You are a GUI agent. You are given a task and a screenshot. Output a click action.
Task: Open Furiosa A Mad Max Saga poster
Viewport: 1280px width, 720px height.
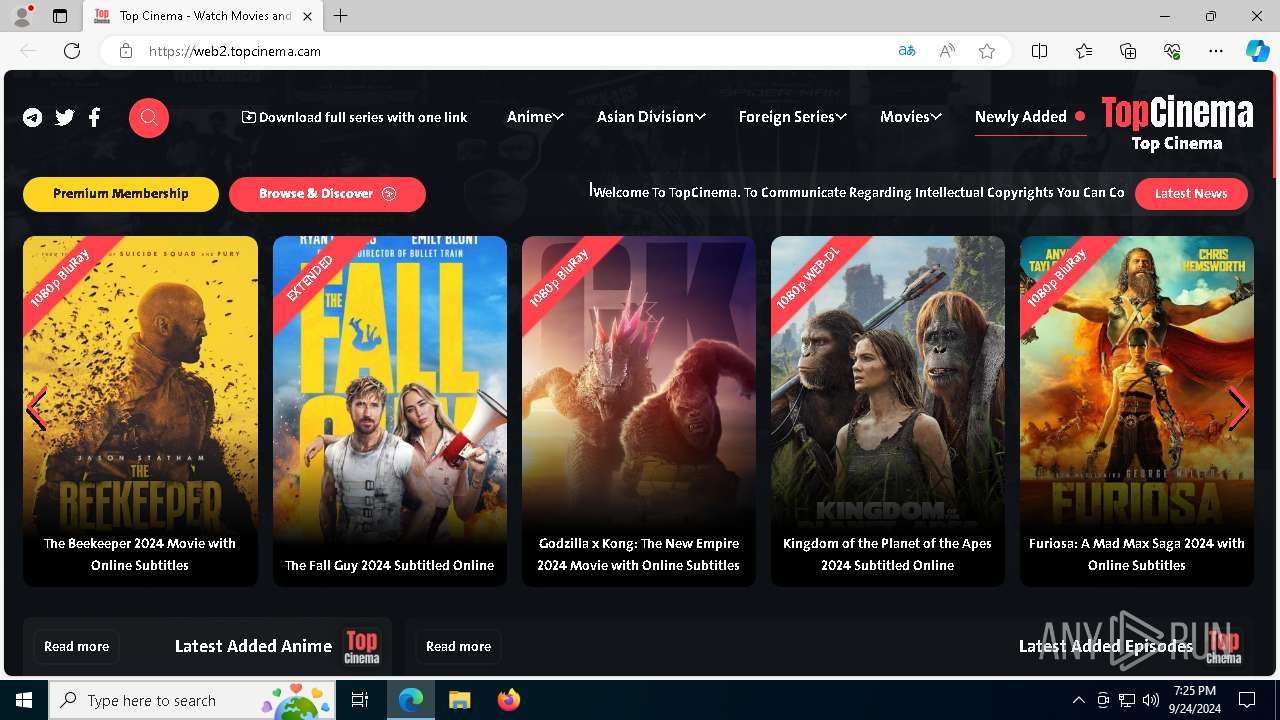coord(1137,411)
